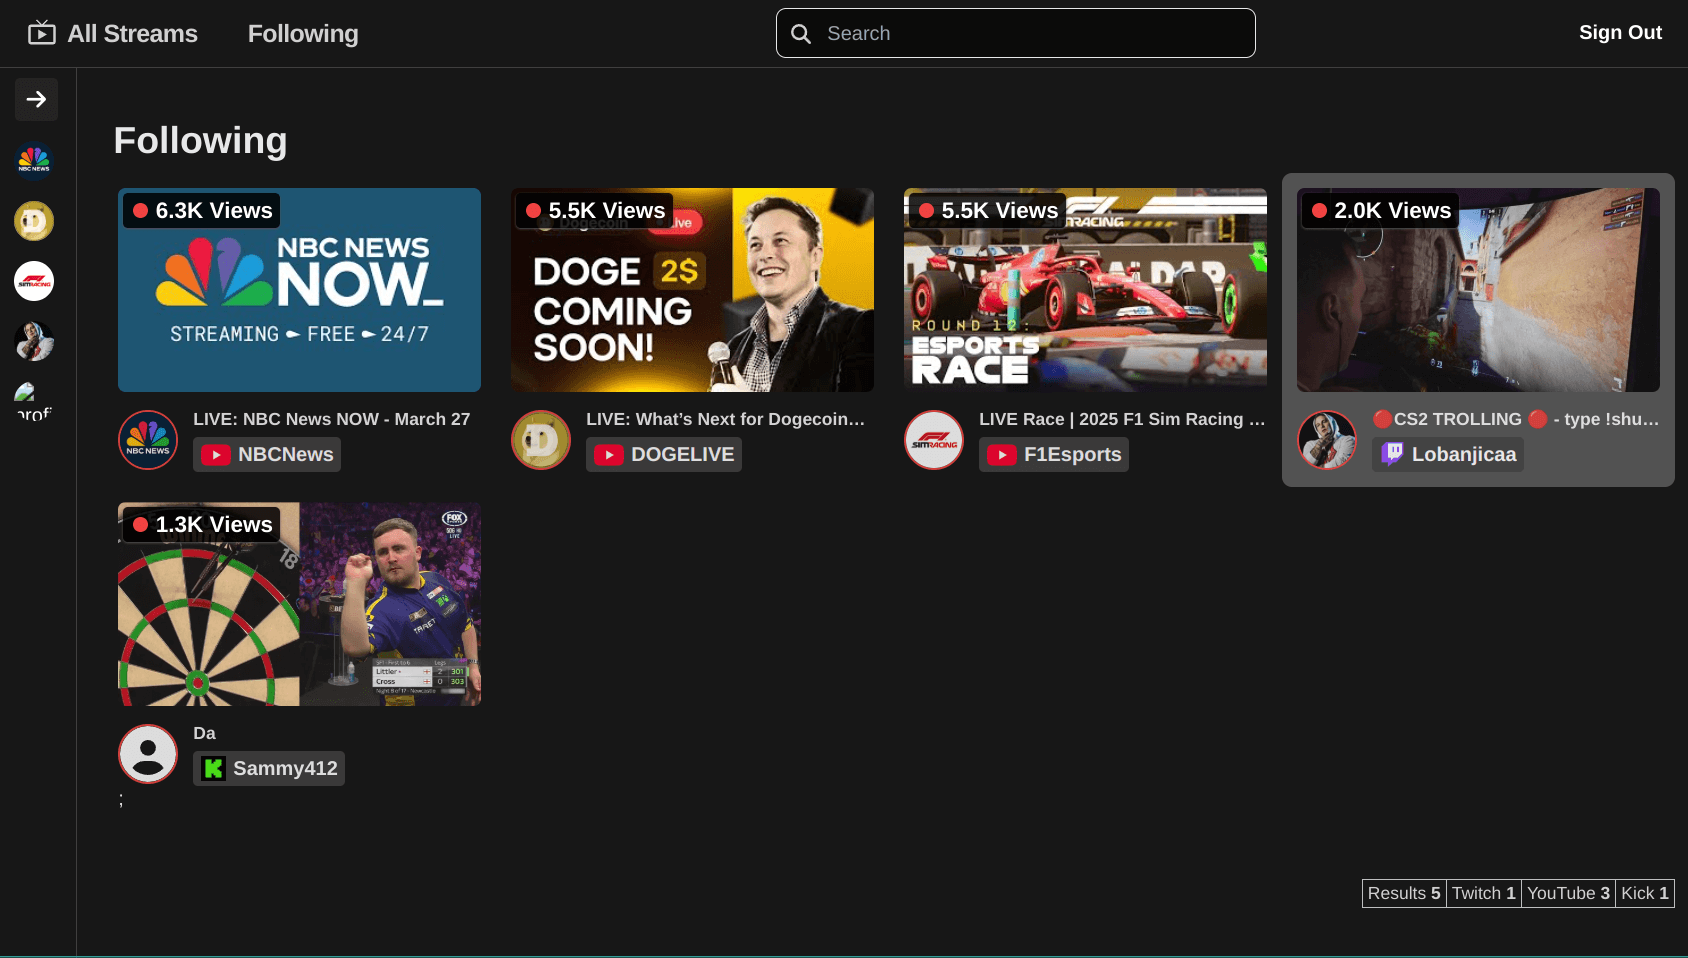Click Lobanjicaa round avatar beside the title

pos(1327,440)
